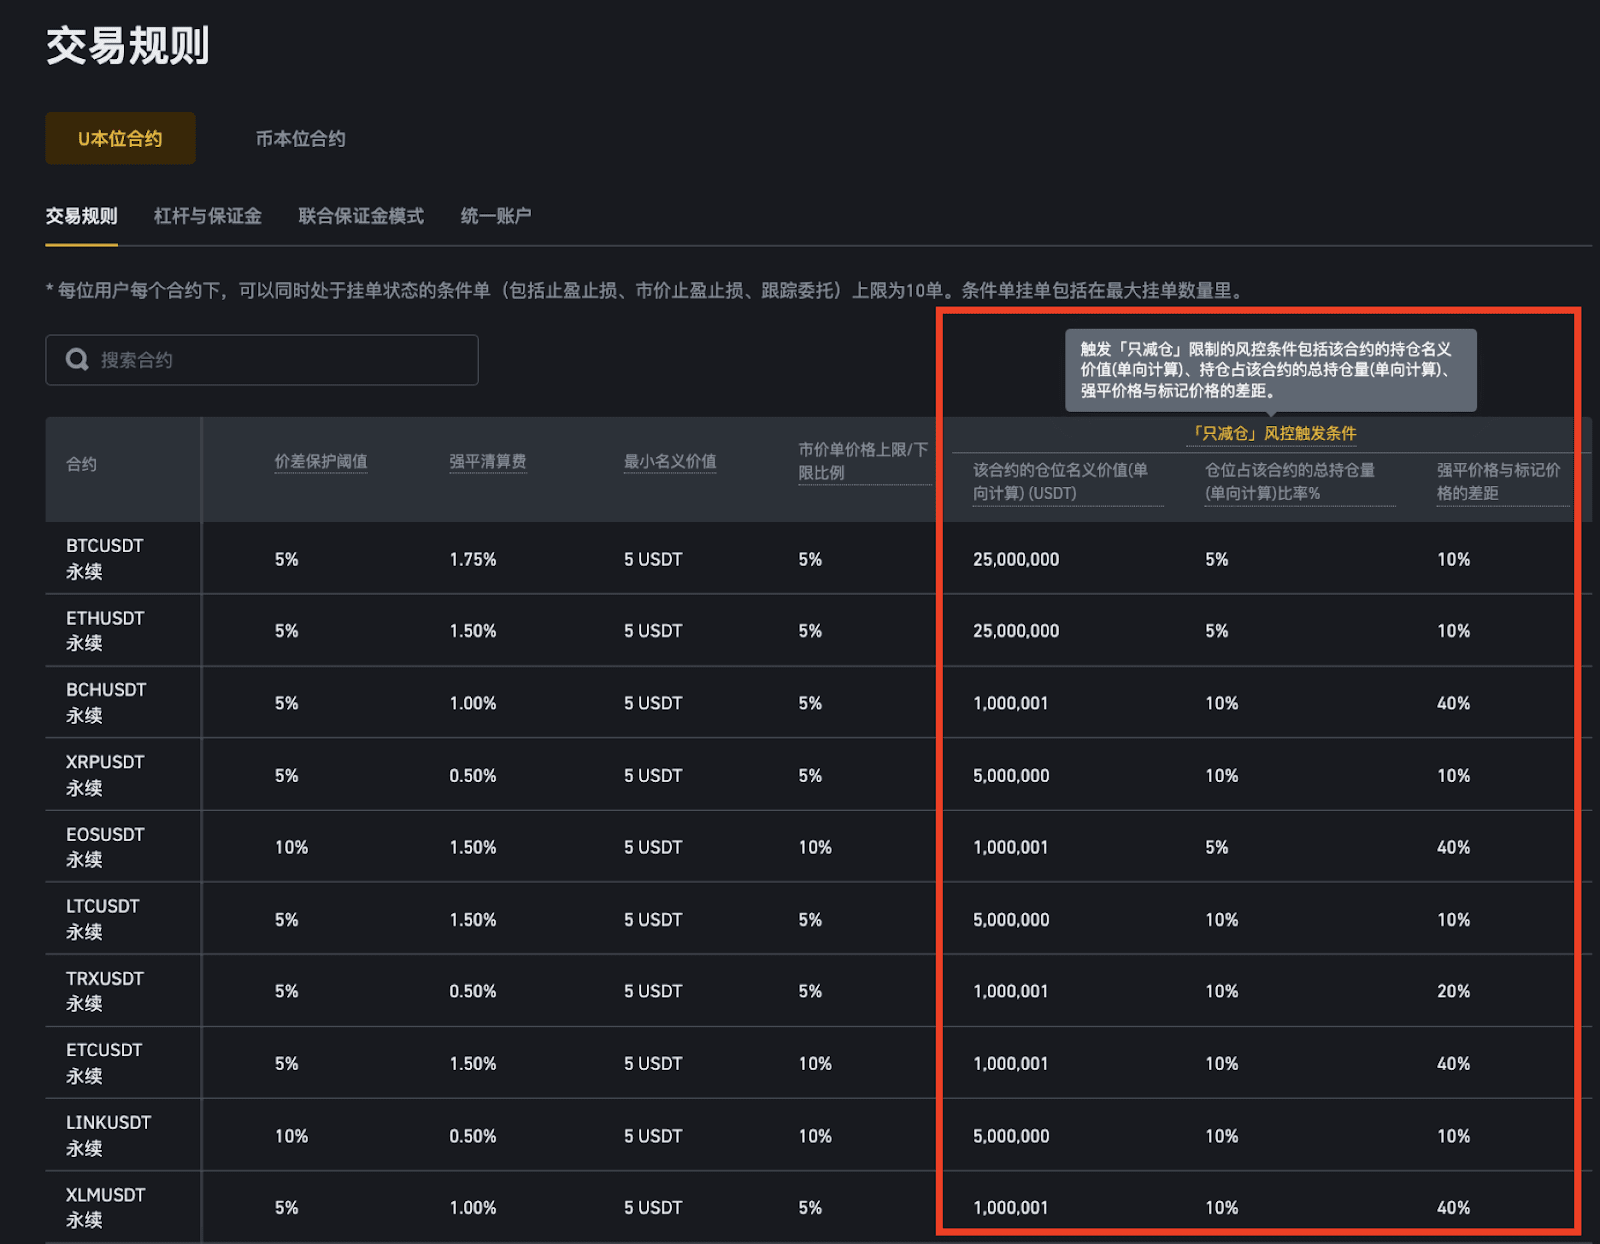Select the U本位合约 tab

pos(120,138)
